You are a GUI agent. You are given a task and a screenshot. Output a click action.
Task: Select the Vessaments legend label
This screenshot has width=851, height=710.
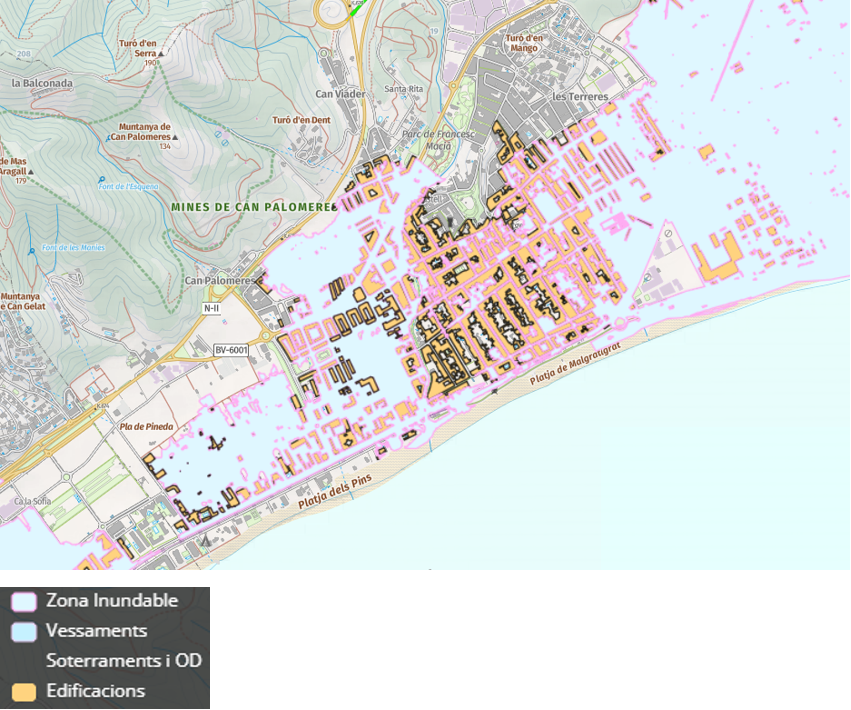(96, 631)
